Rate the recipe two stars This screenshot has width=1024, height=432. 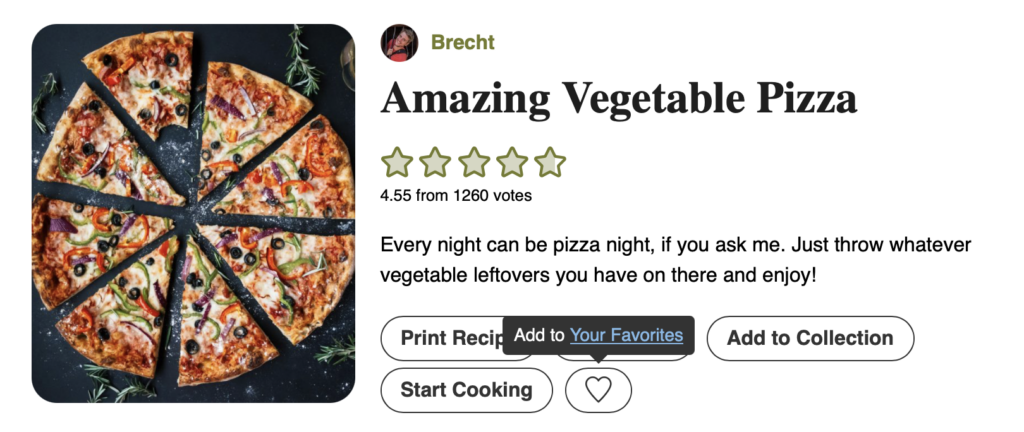point(435,162)
